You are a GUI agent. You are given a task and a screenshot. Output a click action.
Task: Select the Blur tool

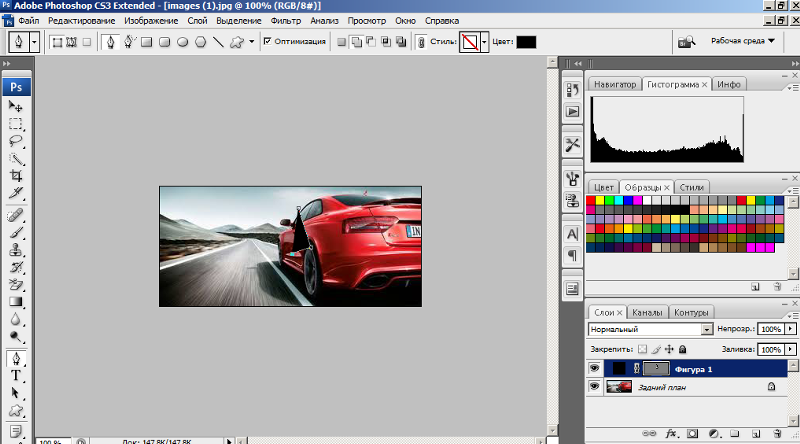[16, 319]
